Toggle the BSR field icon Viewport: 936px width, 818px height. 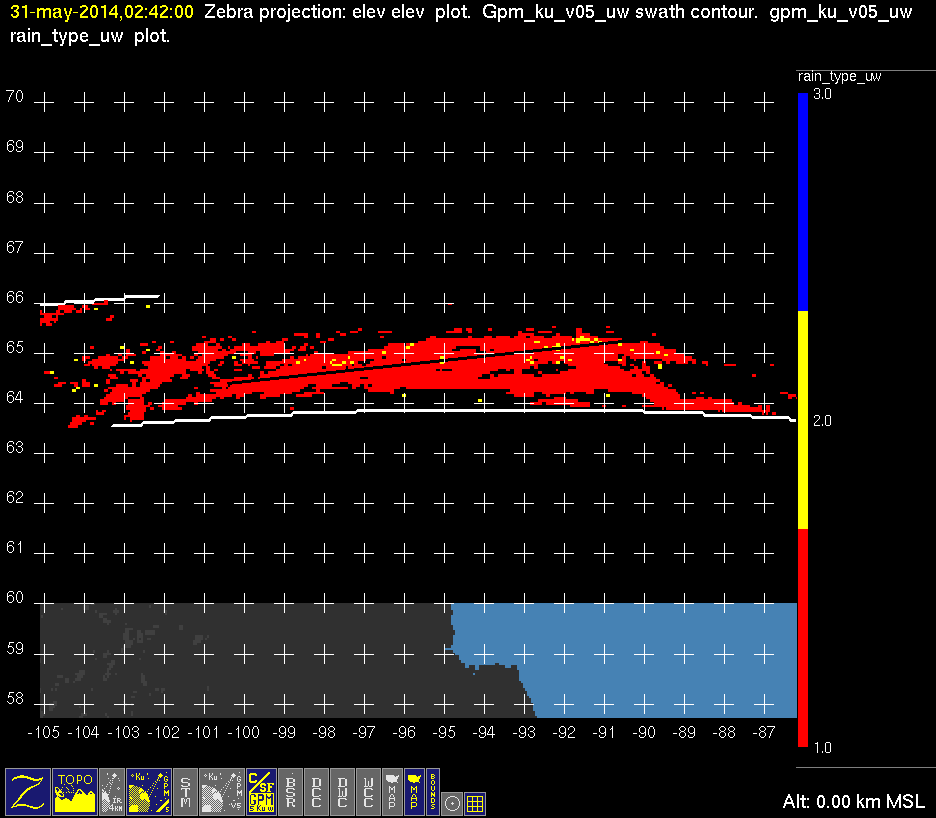pyautogui.click(x=291, y=791)
